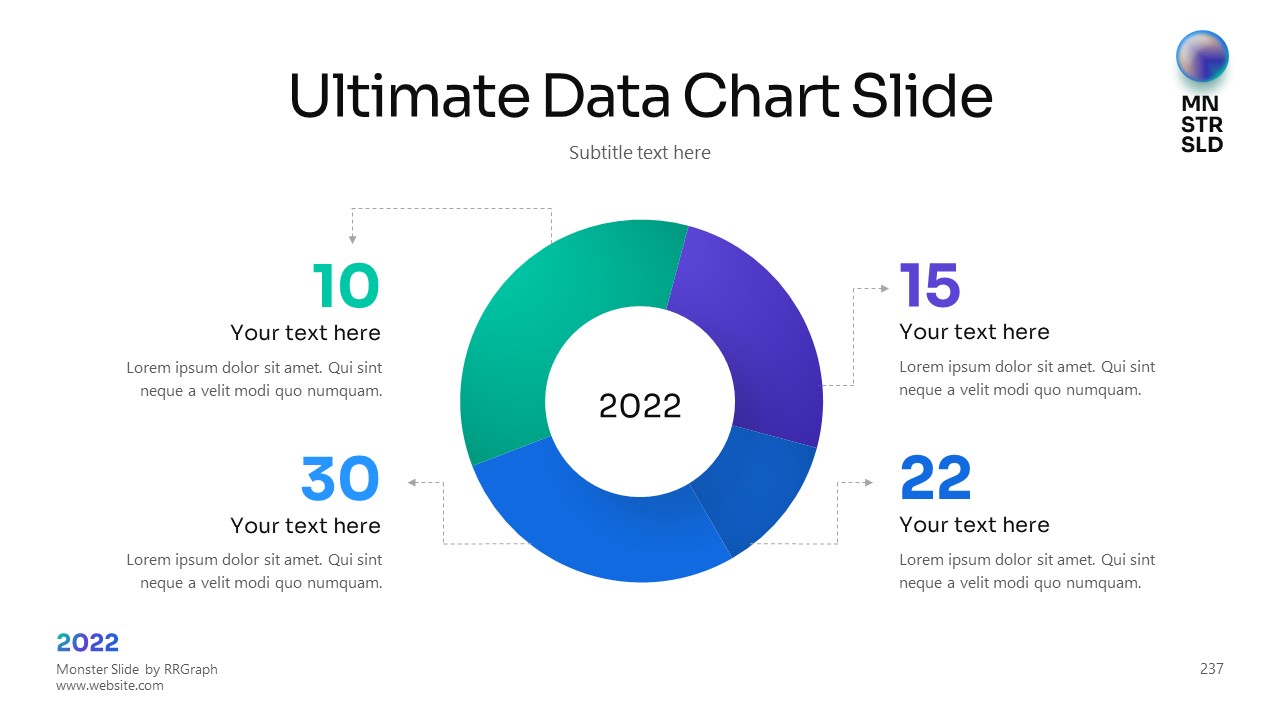The width and height of the screenshot is (1280, 720).
Task: Click 'Your text here' heading under 10
Action: pos(305,333)
